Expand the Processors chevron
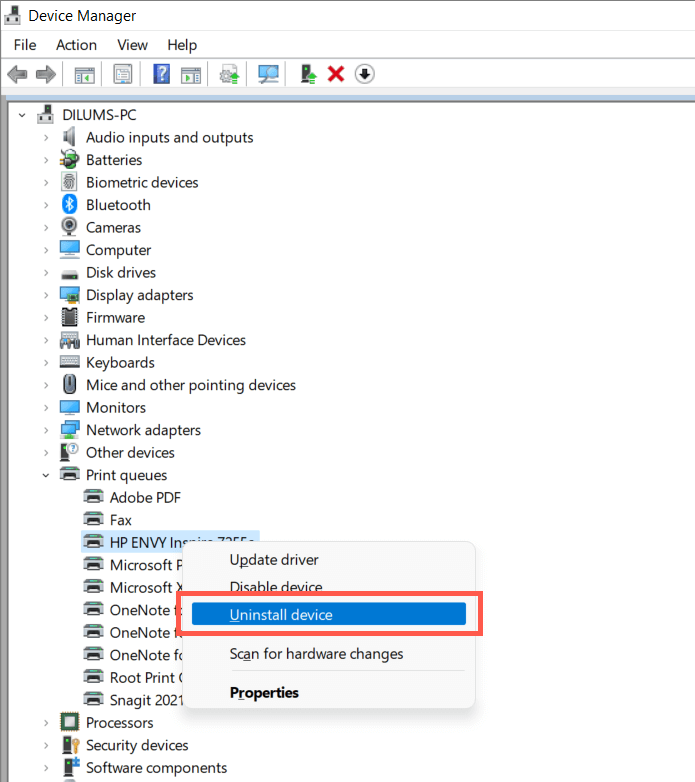 coord(46,723)
